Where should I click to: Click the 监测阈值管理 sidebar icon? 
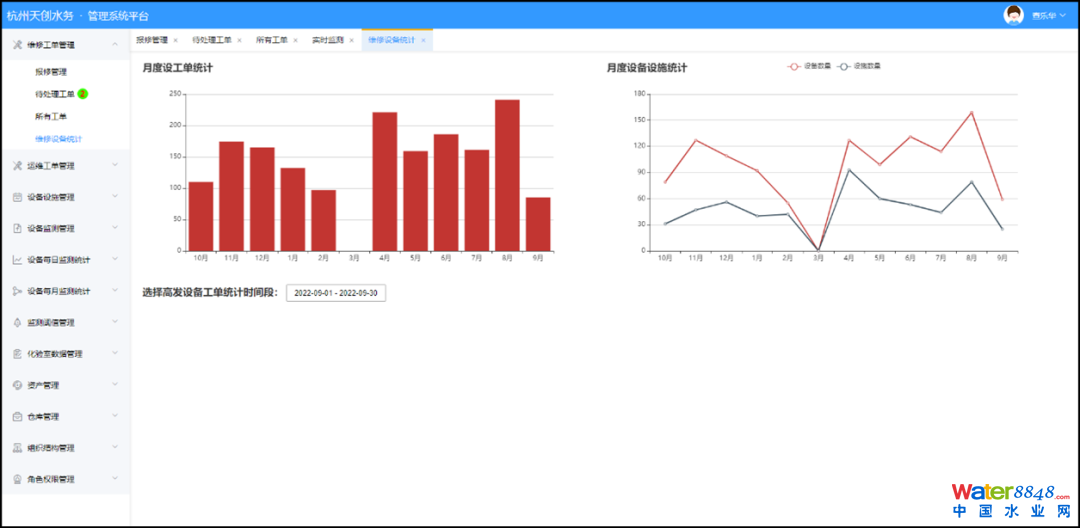coord(18,323)
